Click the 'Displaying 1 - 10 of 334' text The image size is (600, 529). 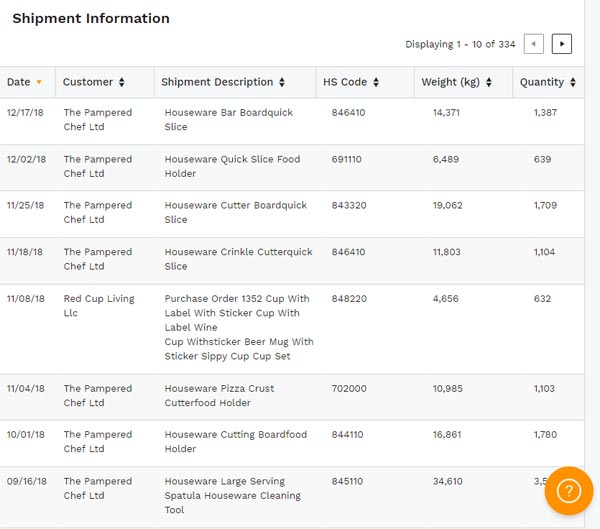tap(460, 44)
